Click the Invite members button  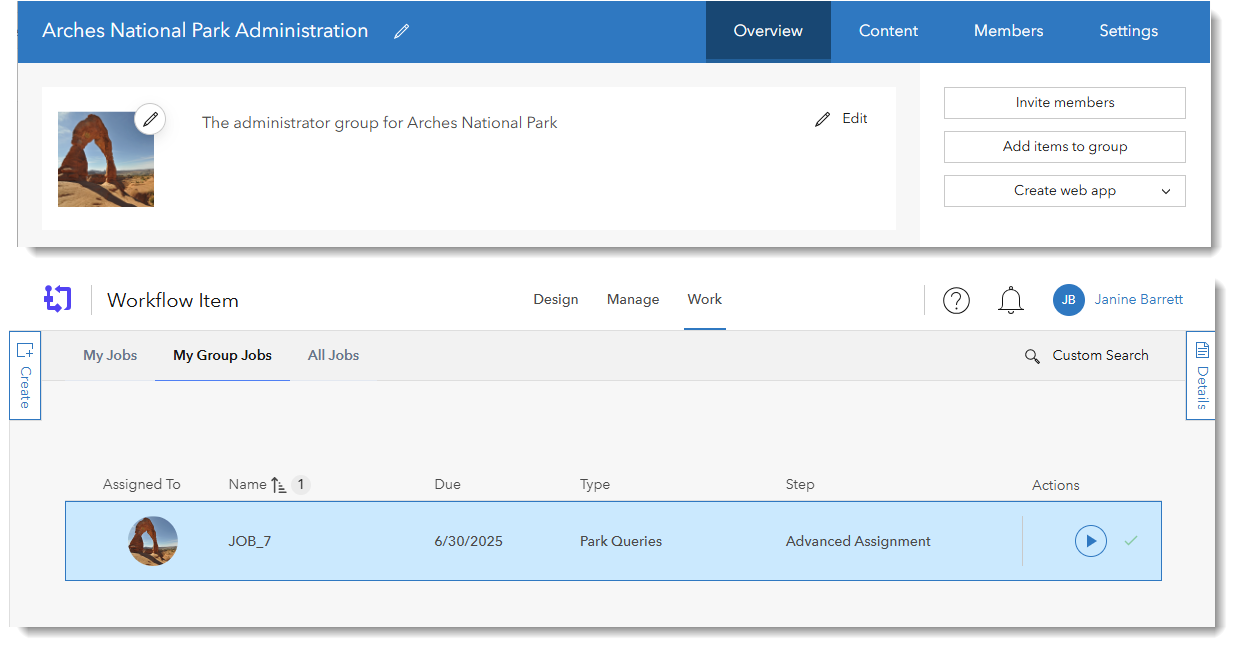click(1064, 103)
